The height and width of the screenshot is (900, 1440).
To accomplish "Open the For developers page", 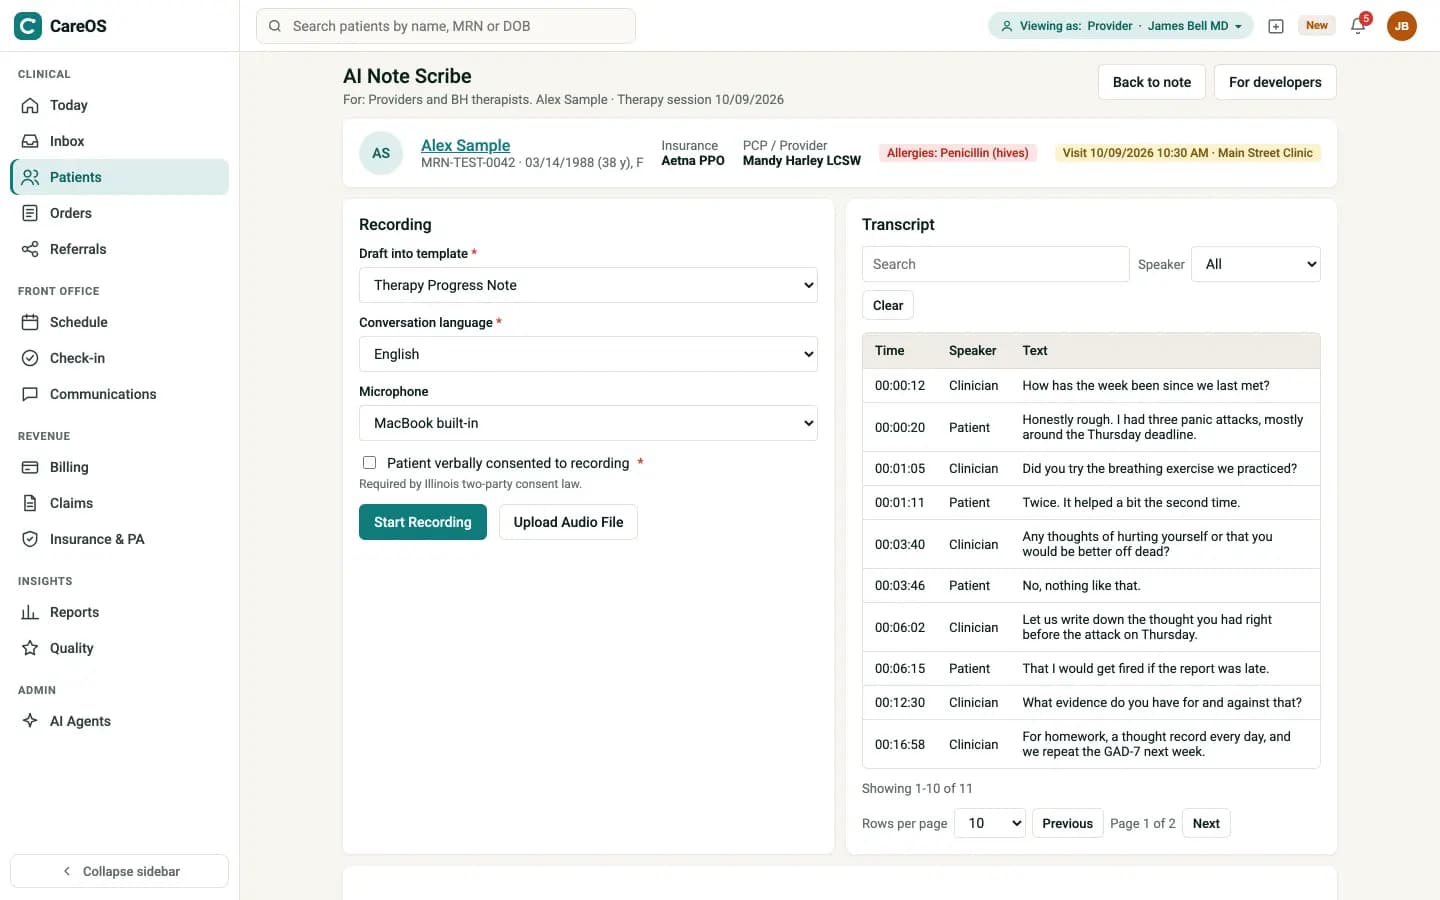I will coord(1275,82).
